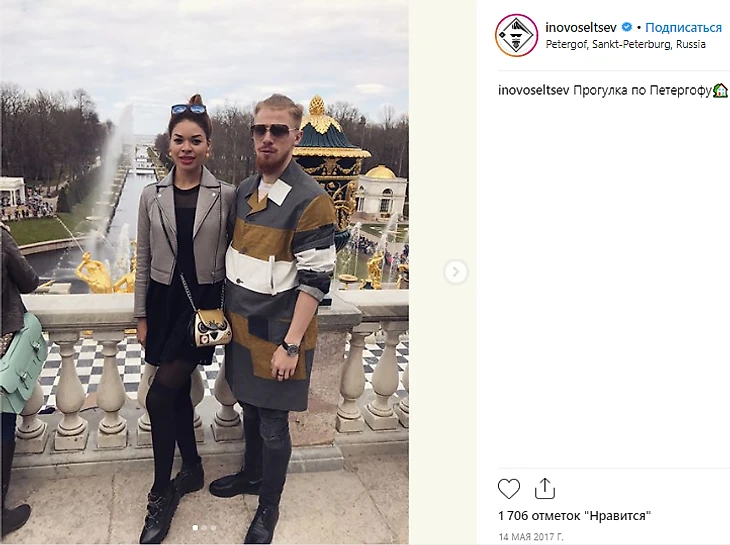
Task: Open the share icon below the caption
Action: click(545, 488)
